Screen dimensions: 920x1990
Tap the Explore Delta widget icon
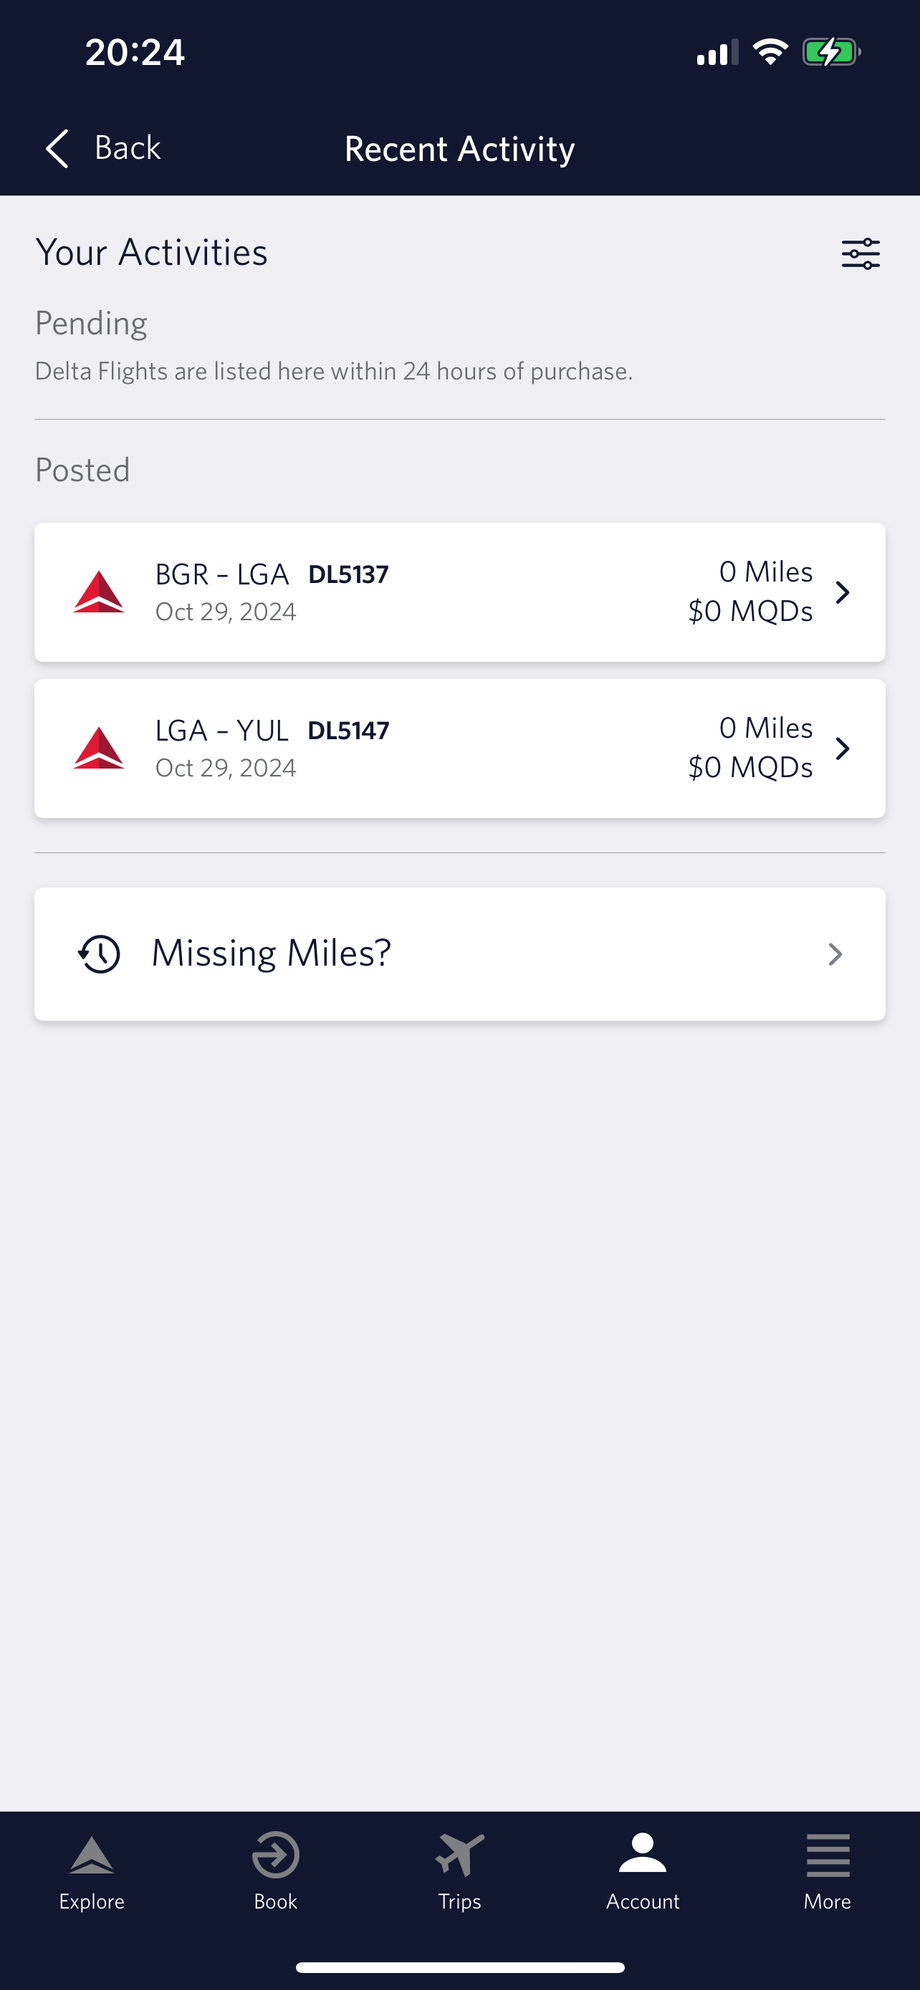pyautogui.click(x=92, y=1856)
